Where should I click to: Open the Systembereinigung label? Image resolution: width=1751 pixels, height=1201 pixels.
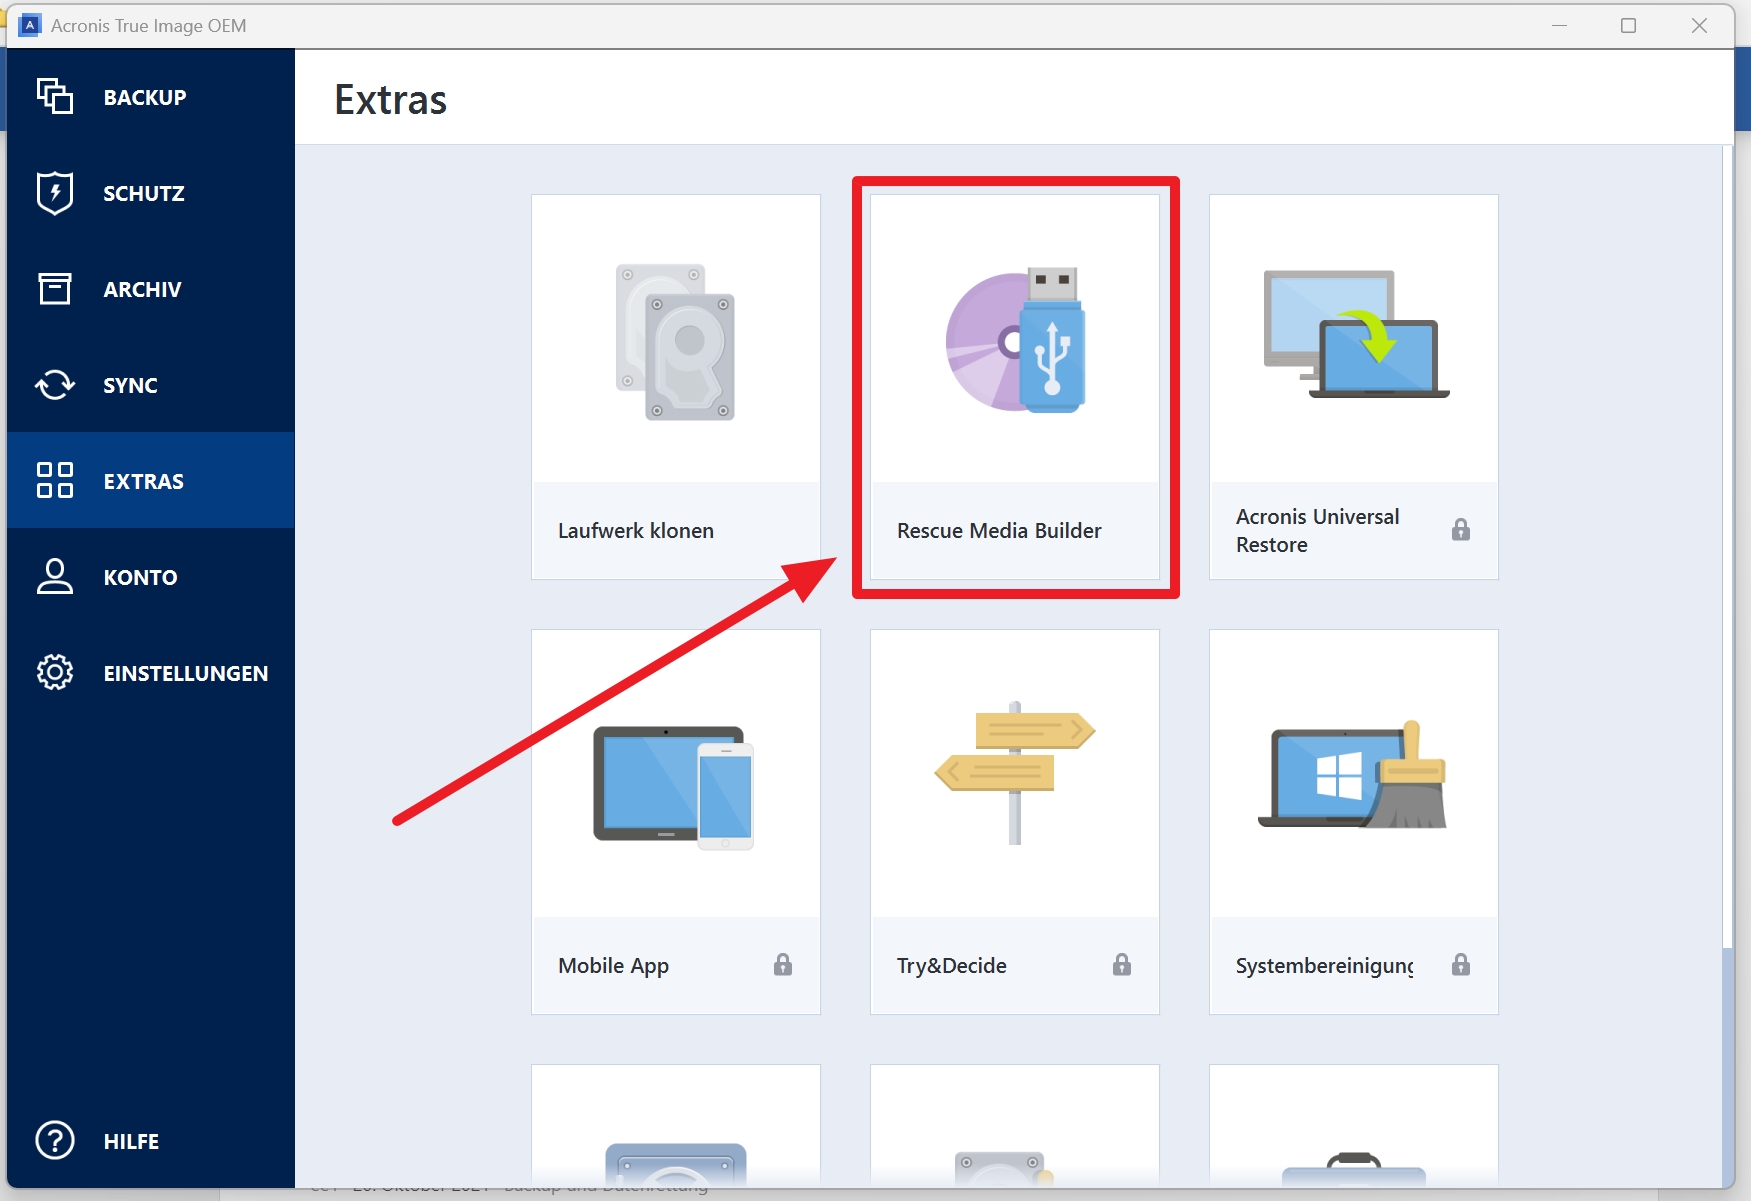click(x=1325, y=966)
